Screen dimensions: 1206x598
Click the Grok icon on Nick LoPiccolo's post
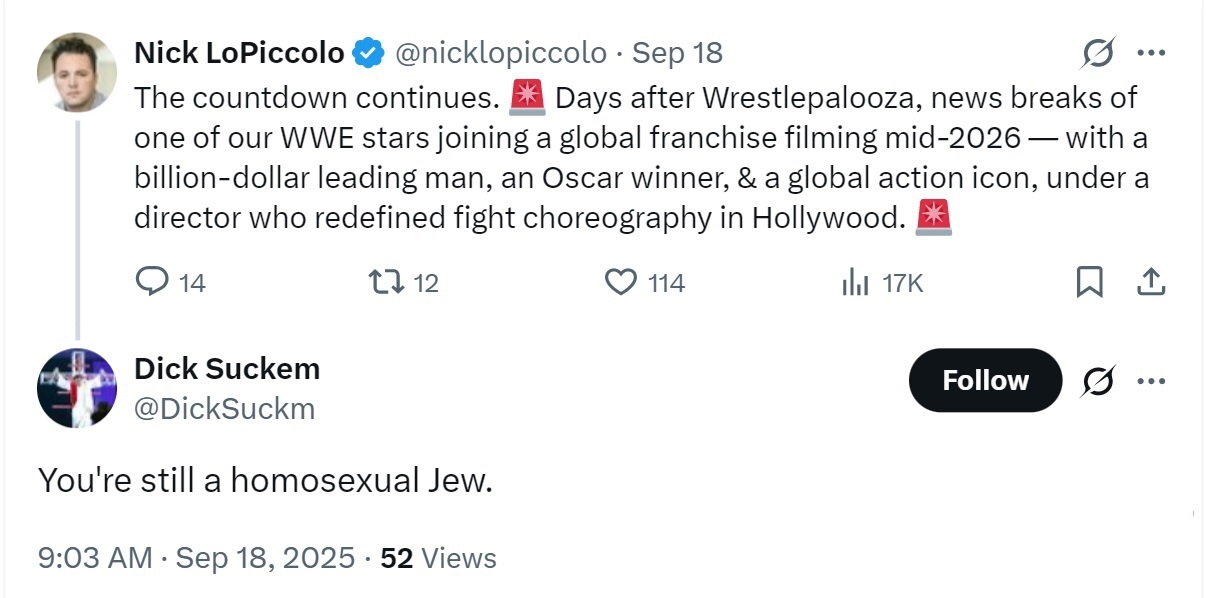point(1098,53)
